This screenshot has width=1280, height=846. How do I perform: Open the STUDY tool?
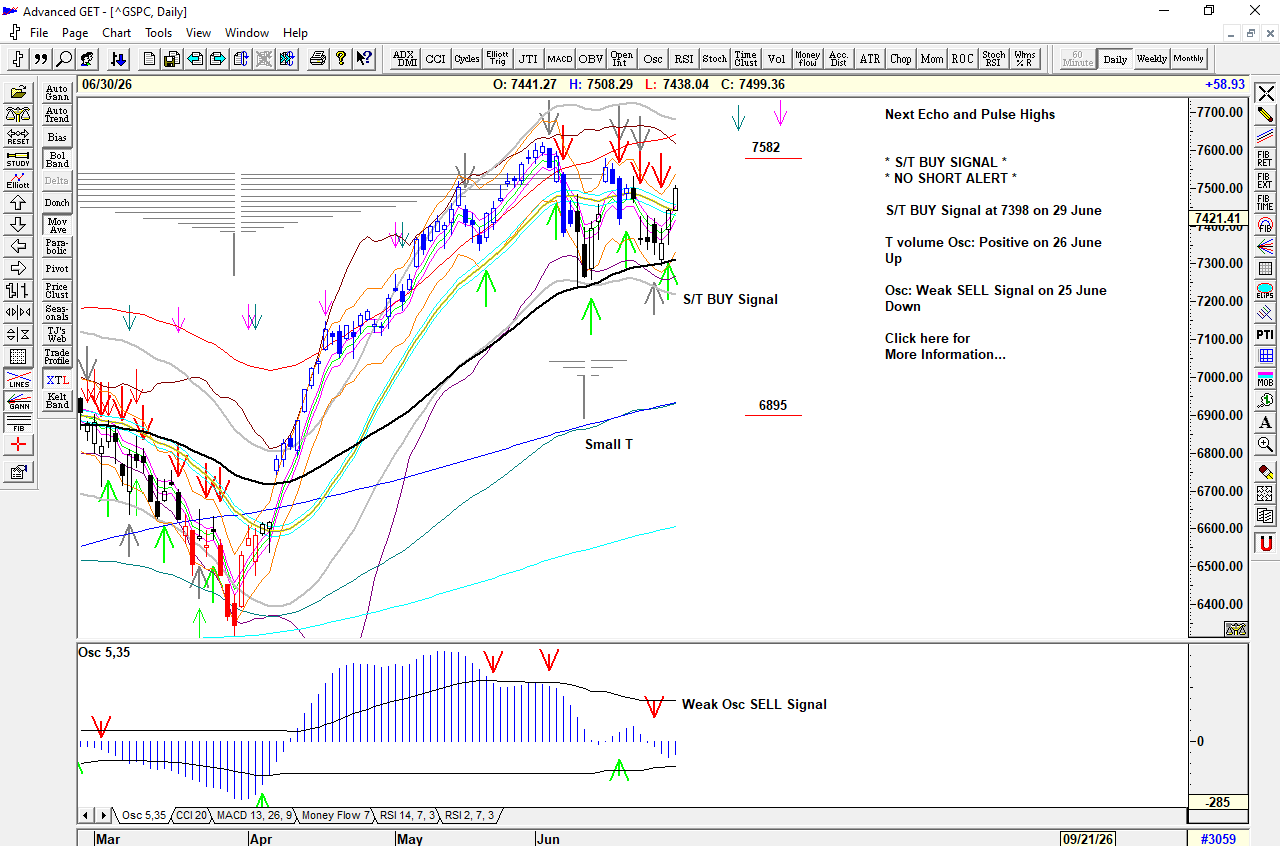coord(18,159)
